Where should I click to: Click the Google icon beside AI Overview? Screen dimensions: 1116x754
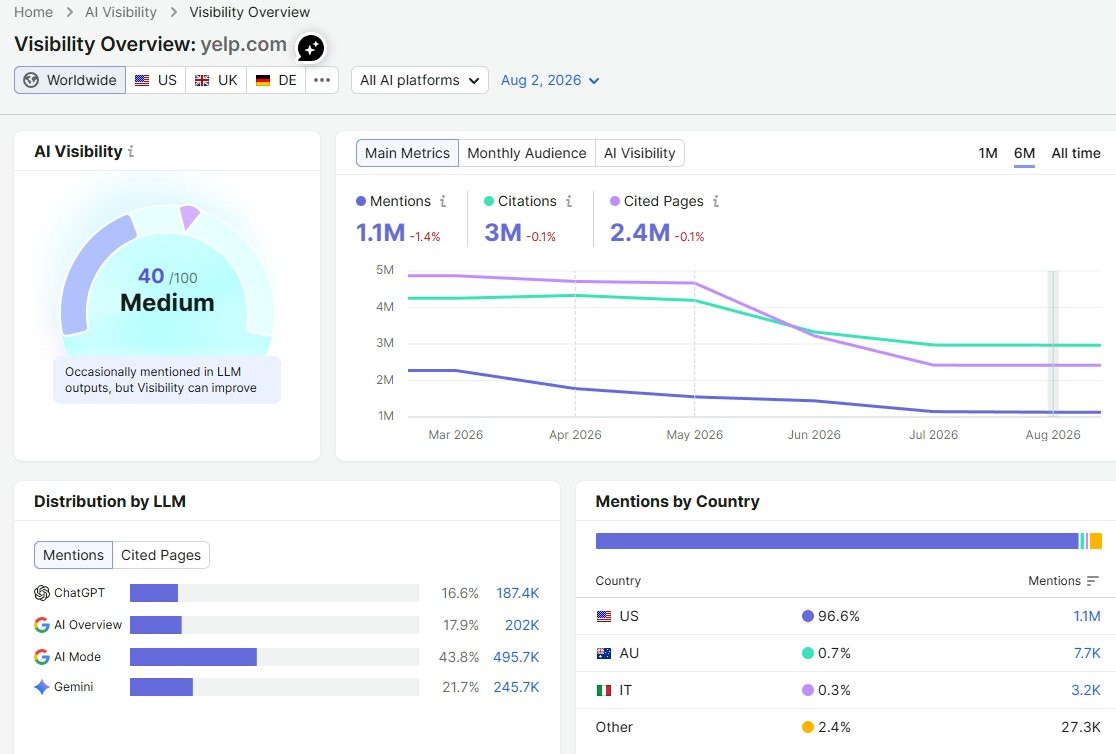tap(42, 625)
